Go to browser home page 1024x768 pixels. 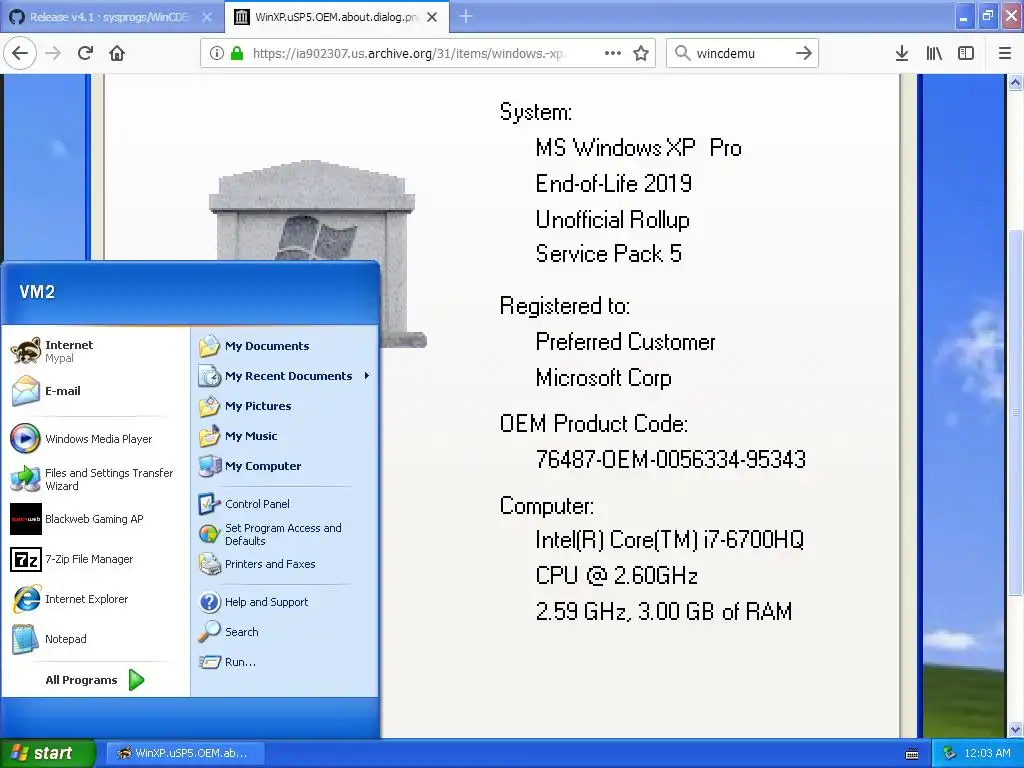[117, 53]
